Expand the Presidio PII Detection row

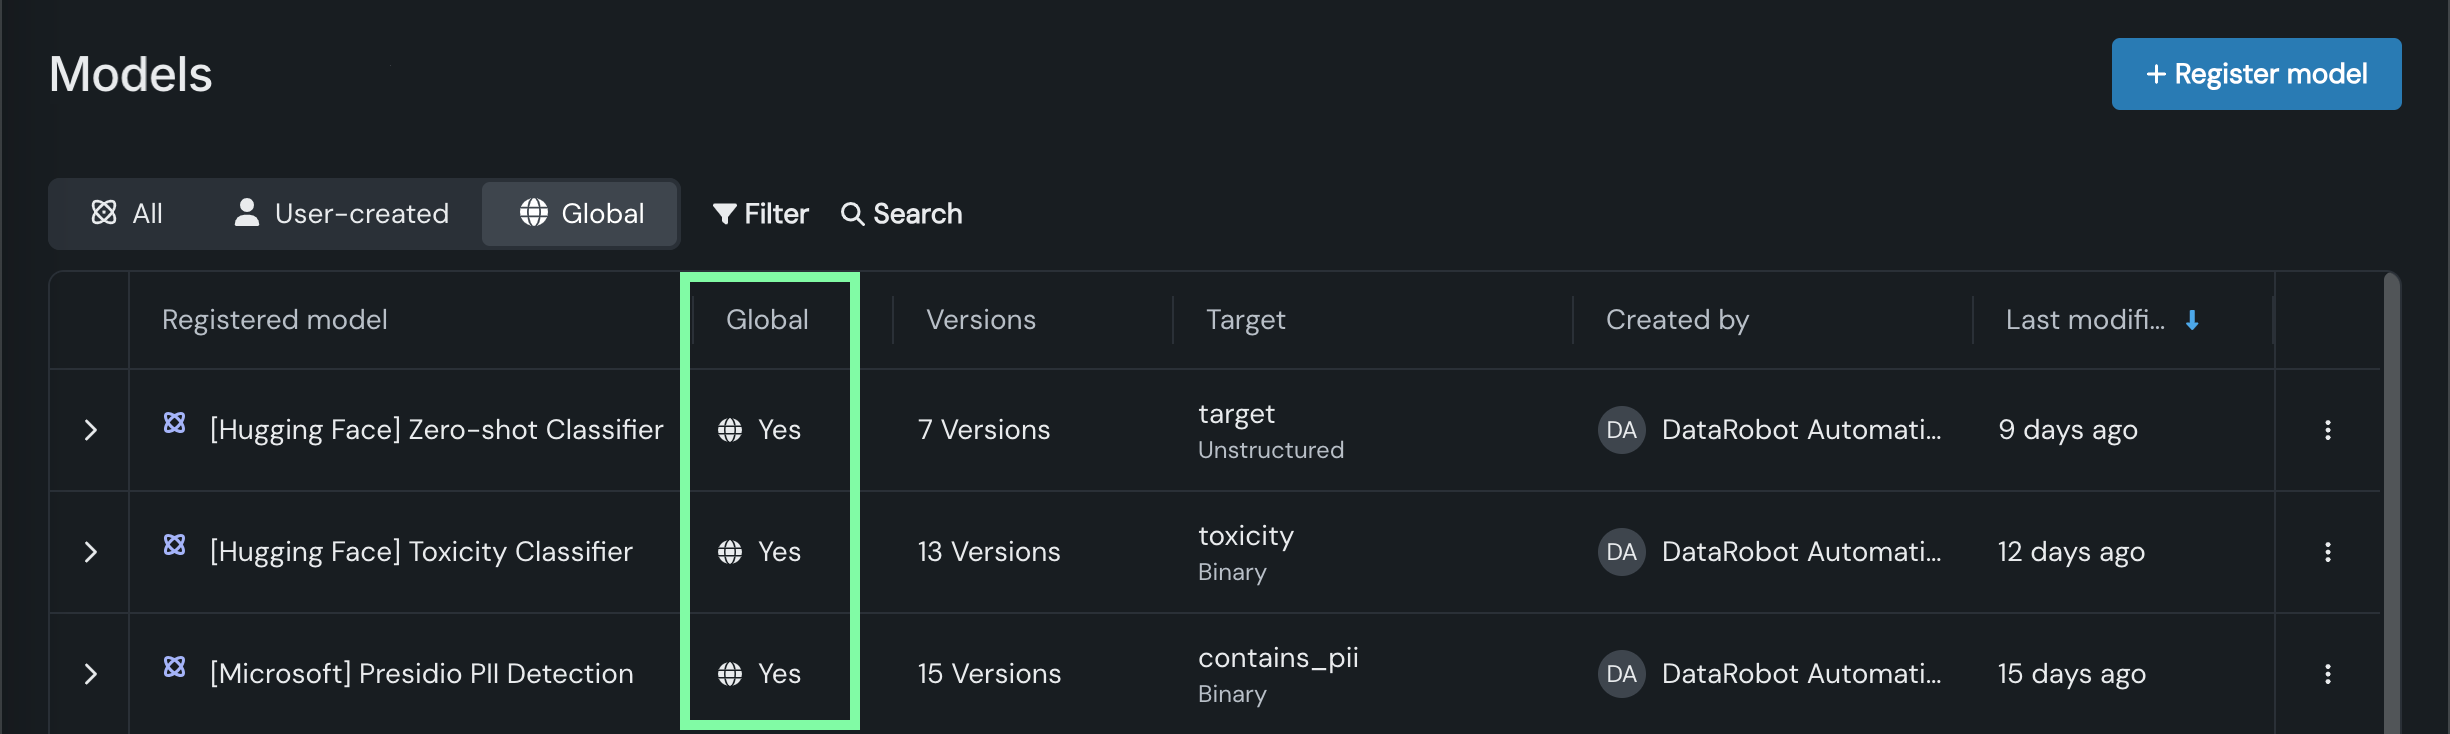[91, 674]
